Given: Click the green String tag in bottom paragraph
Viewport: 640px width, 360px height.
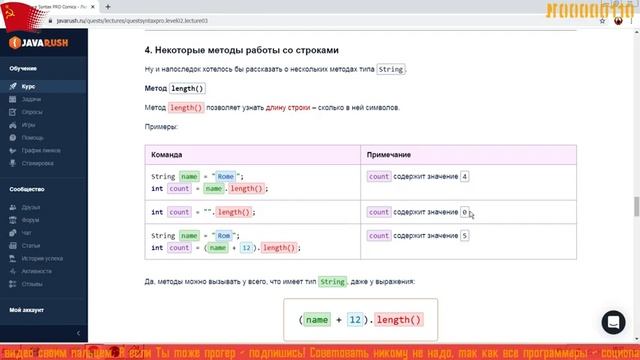Looking at the screenshot, I should (x=332, y=282).
